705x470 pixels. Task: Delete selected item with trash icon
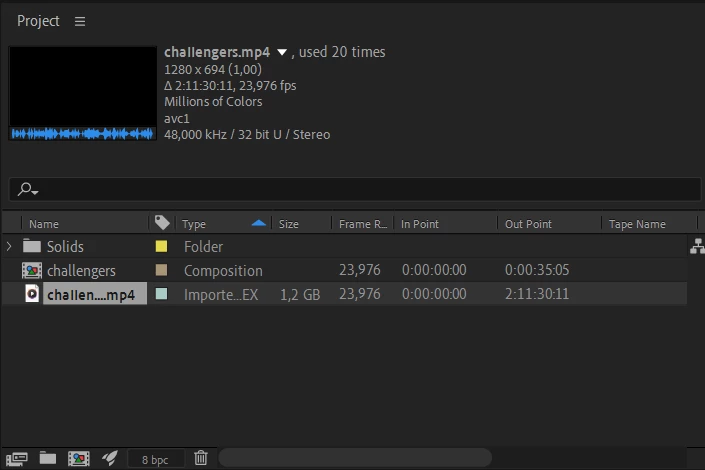(201, 458)
